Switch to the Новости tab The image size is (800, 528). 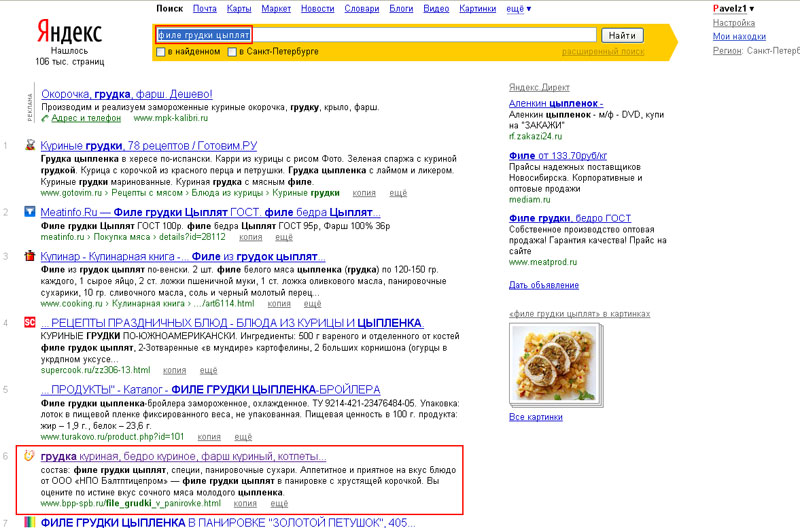click(x=317, y=9)
